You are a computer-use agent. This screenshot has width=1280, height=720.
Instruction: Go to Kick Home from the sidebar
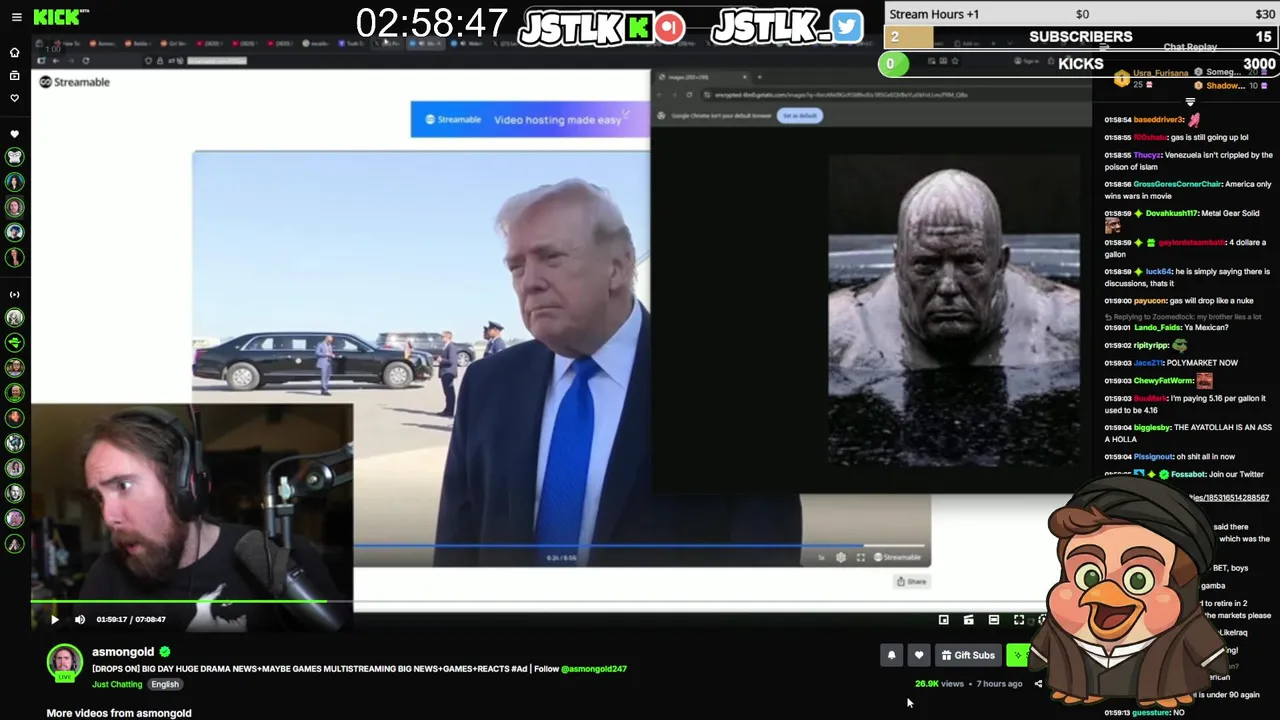14,52
